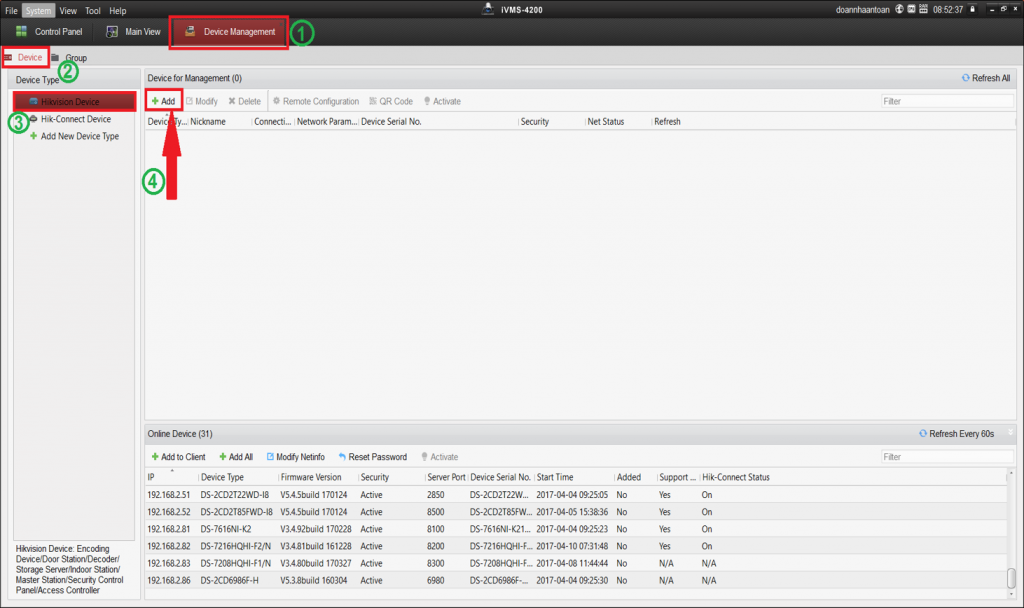Viewport: 1024px width, 608px height.
Task: Click Add to Client in Online Device
Action: 178,457
